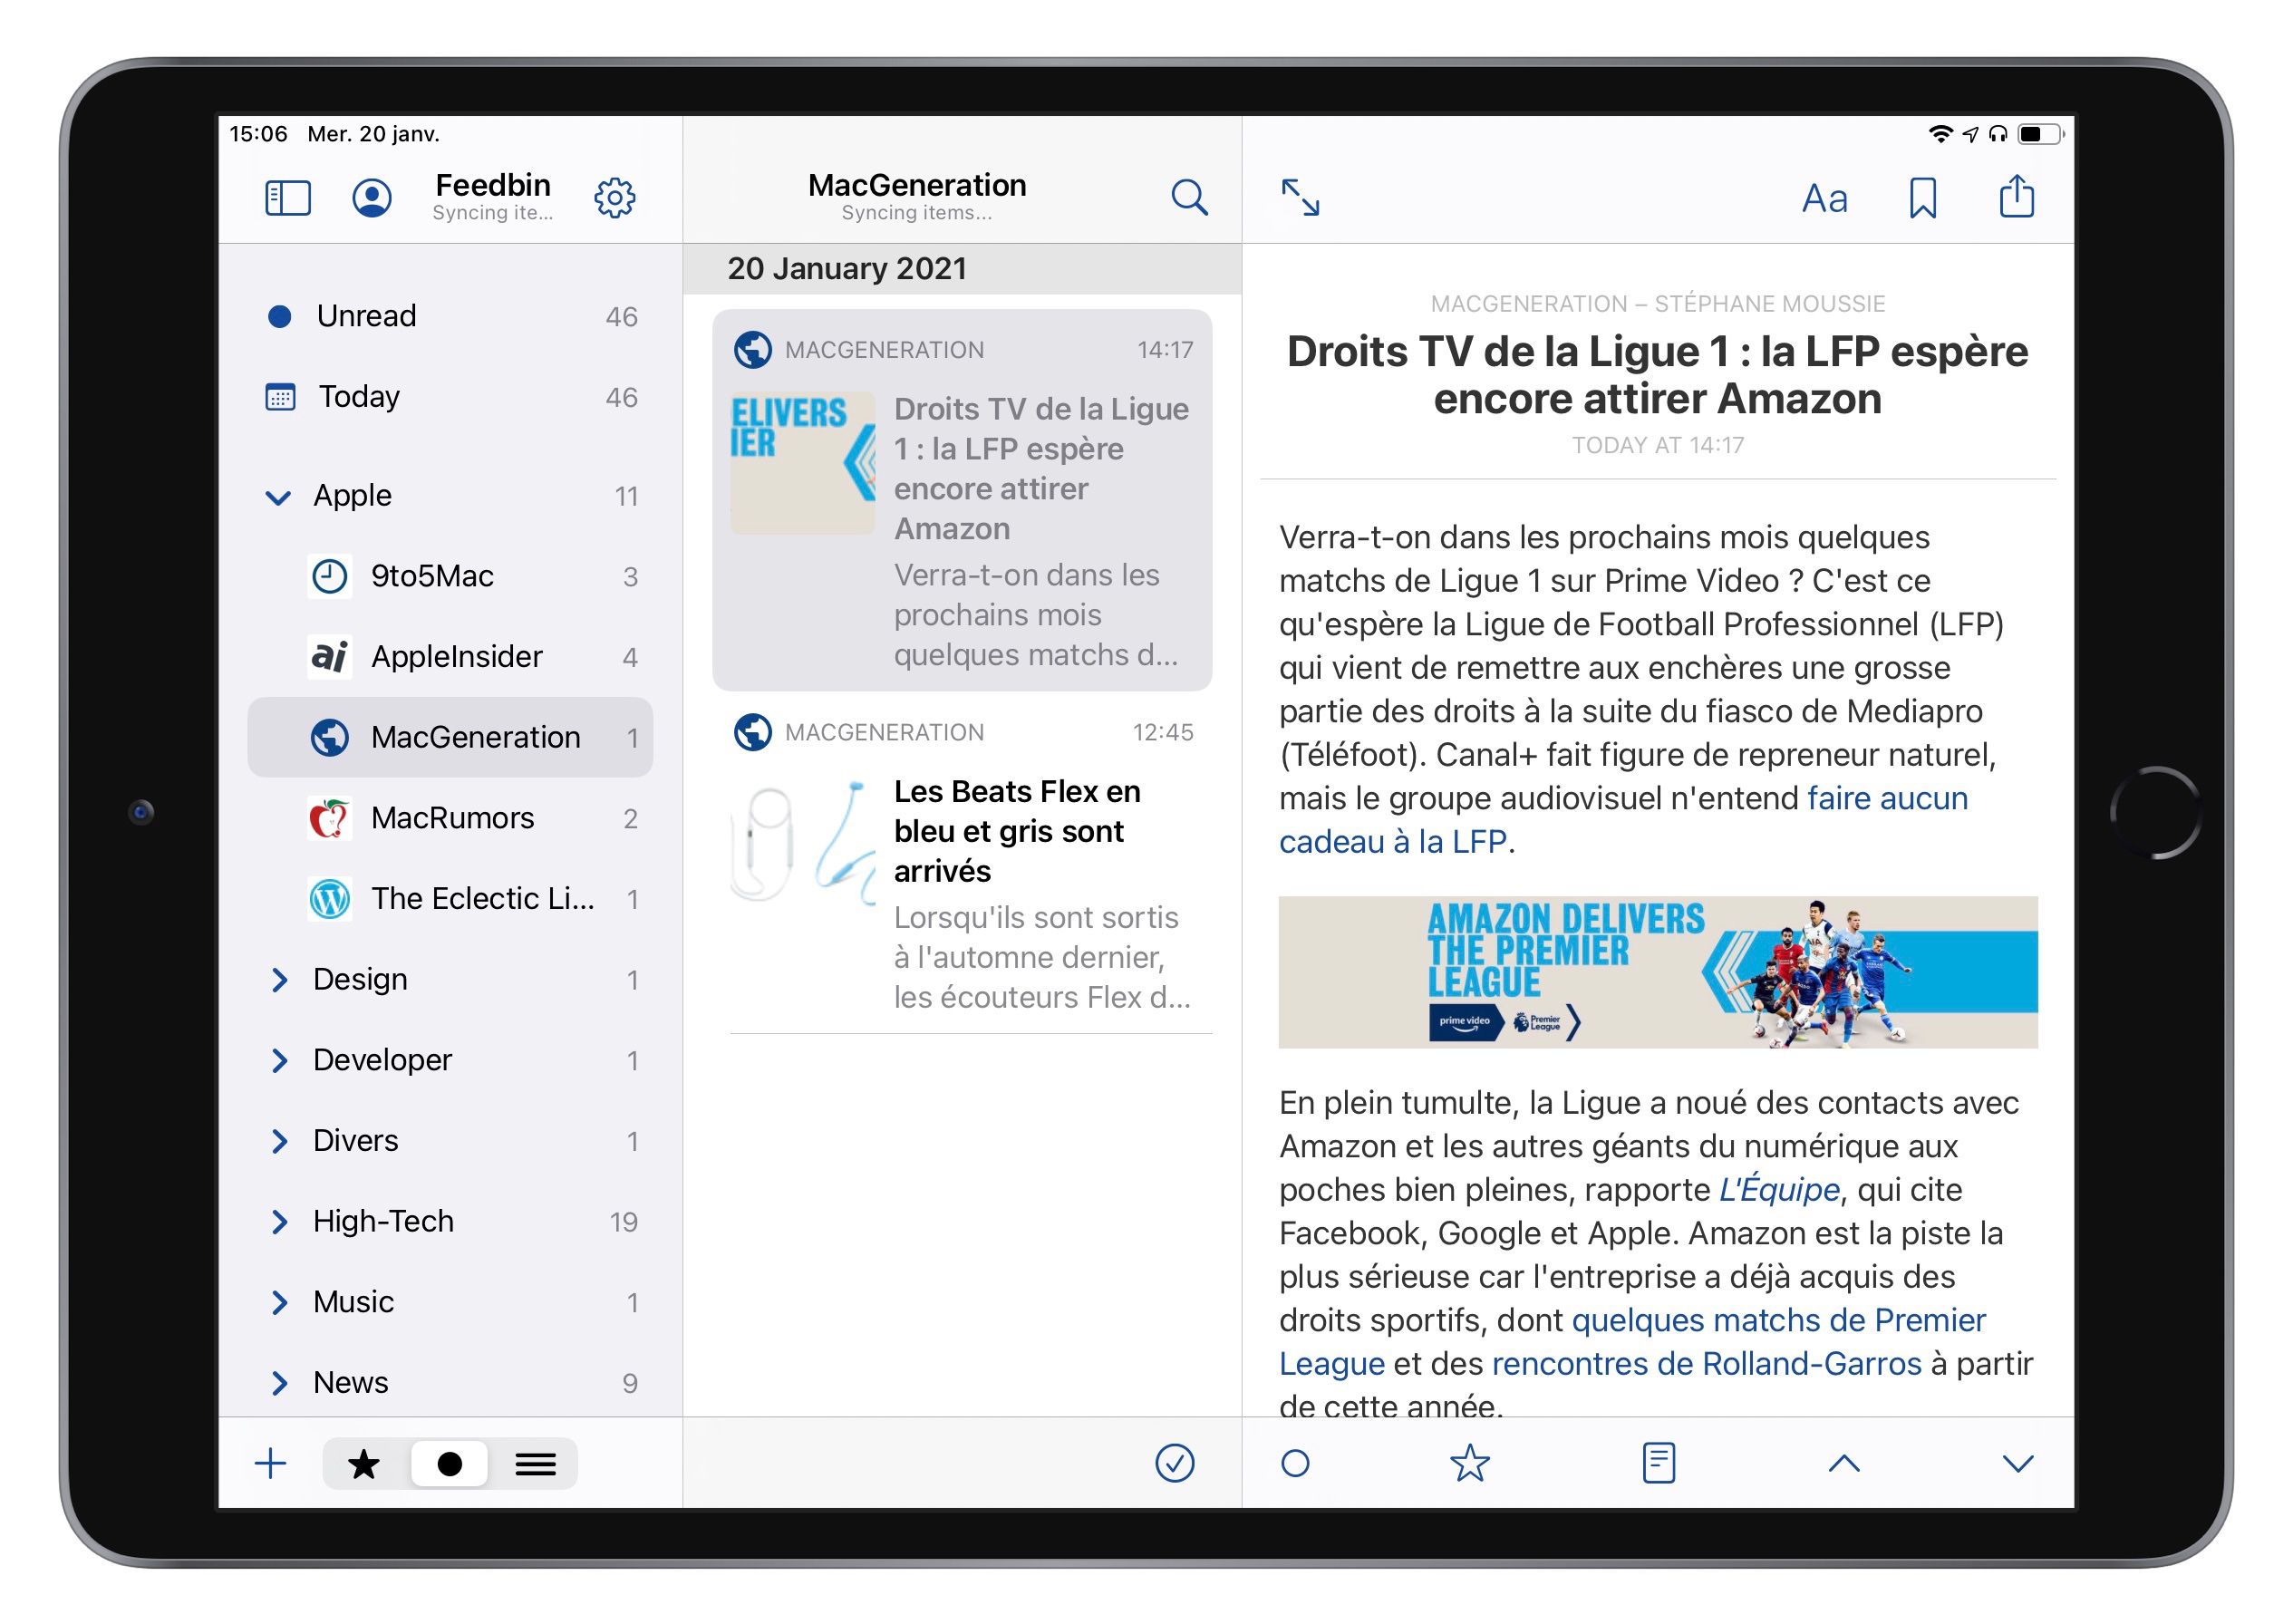The image size is (2293, 1624).
Task: Share the current article
Action: (x=2016, y=196)
